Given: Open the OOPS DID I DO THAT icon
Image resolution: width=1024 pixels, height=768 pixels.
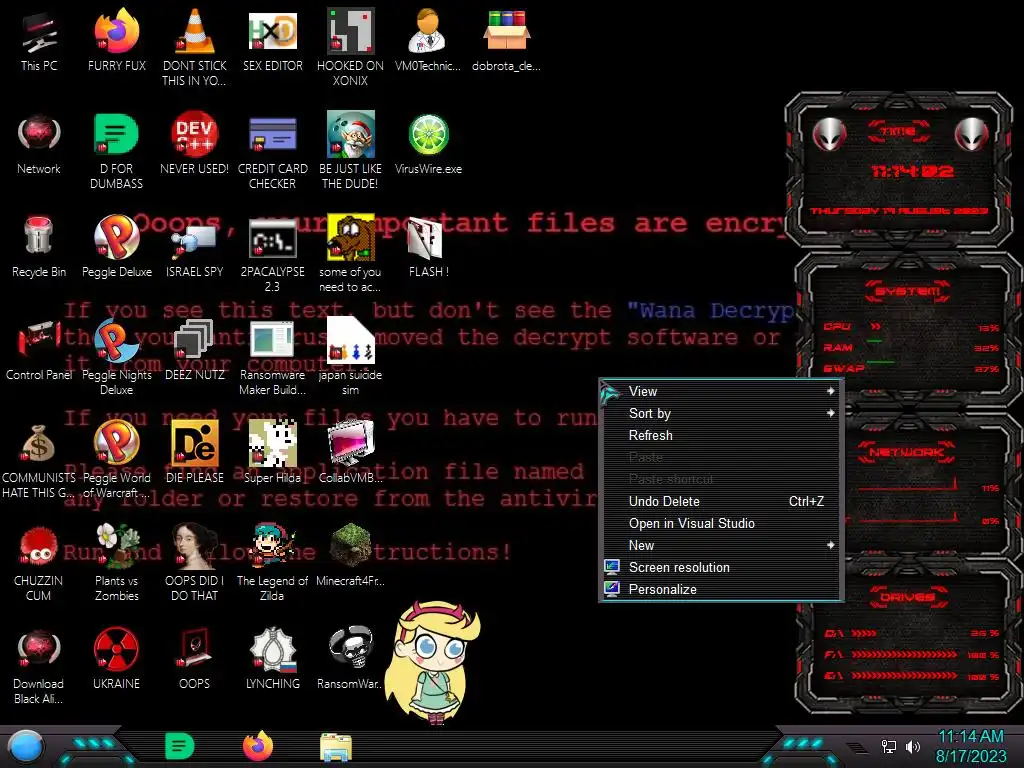Looking at the screenshot, I should coord(194,563).
